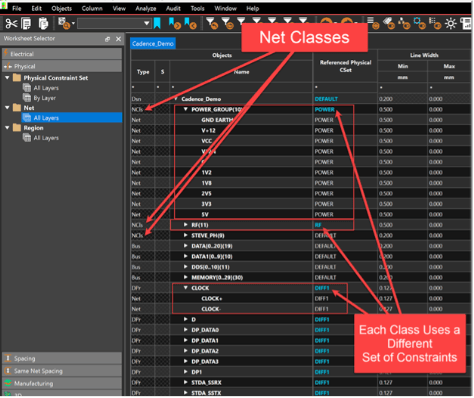
Task: Select All Layers under Region
Action: click(46, 138)
